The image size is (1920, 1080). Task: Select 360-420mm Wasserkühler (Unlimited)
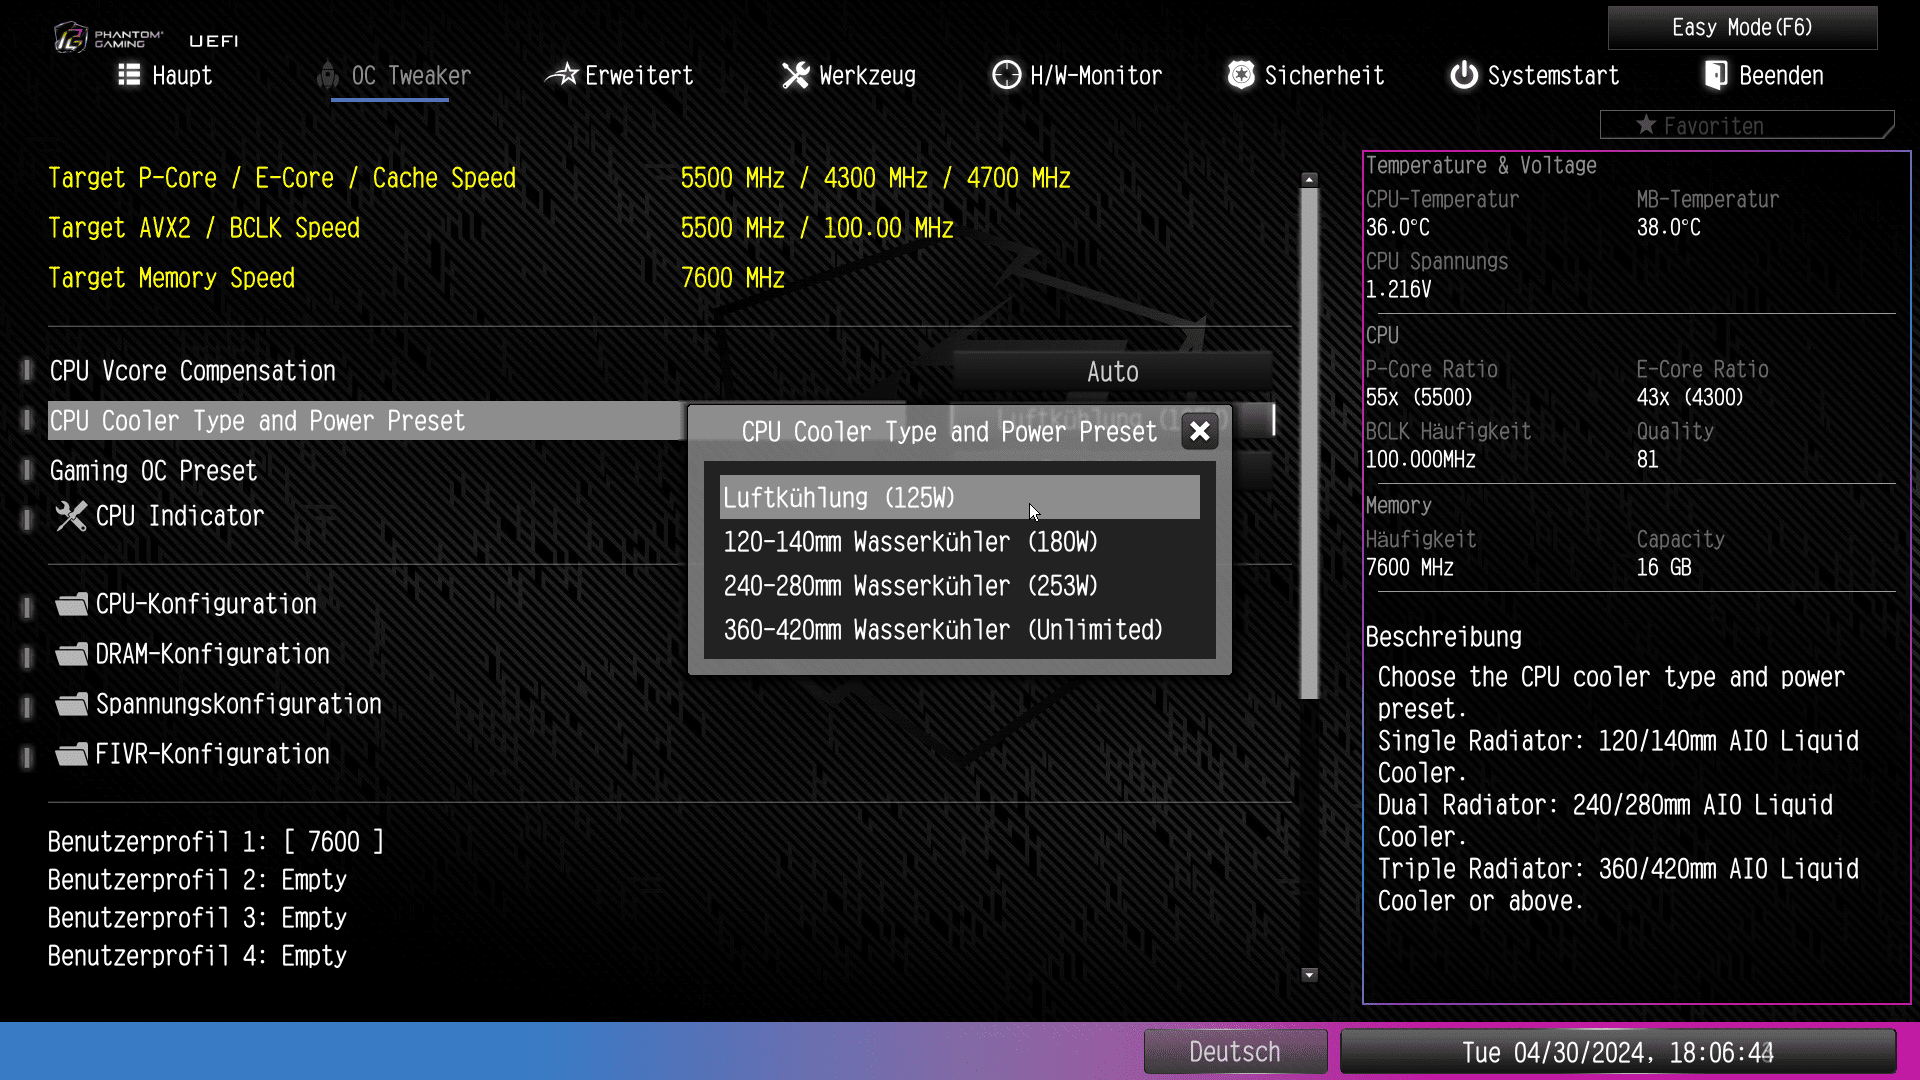pyautogui.click(x=959, y=630)
